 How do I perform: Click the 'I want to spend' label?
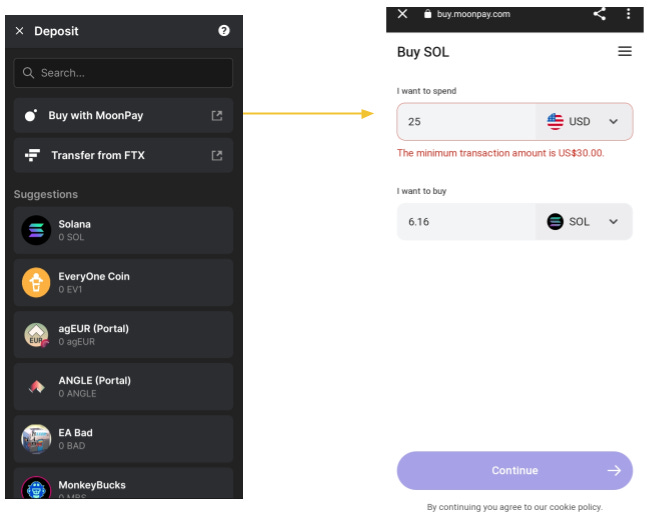pos(426,91)
